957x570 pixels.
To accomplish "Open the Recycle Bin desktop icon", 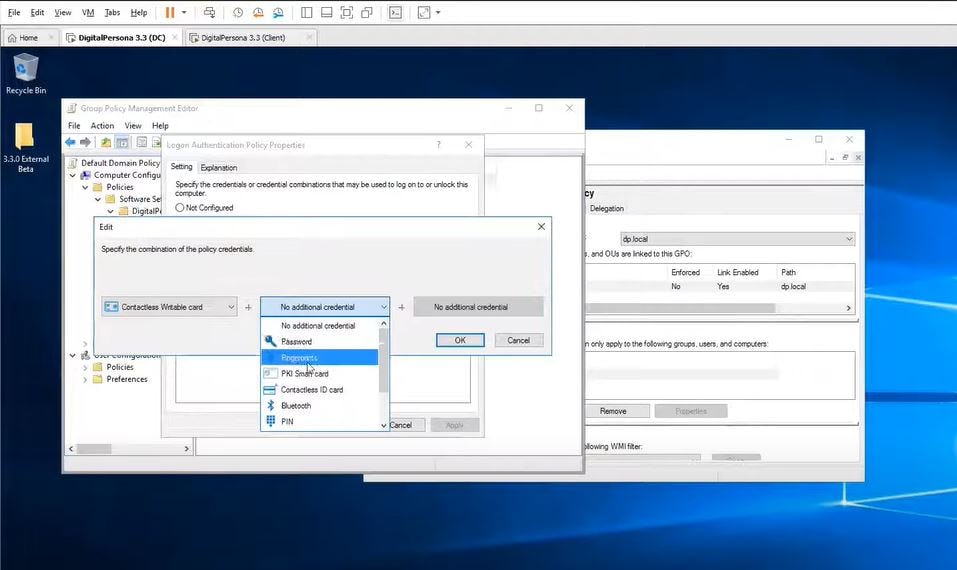I will [26, 73].
